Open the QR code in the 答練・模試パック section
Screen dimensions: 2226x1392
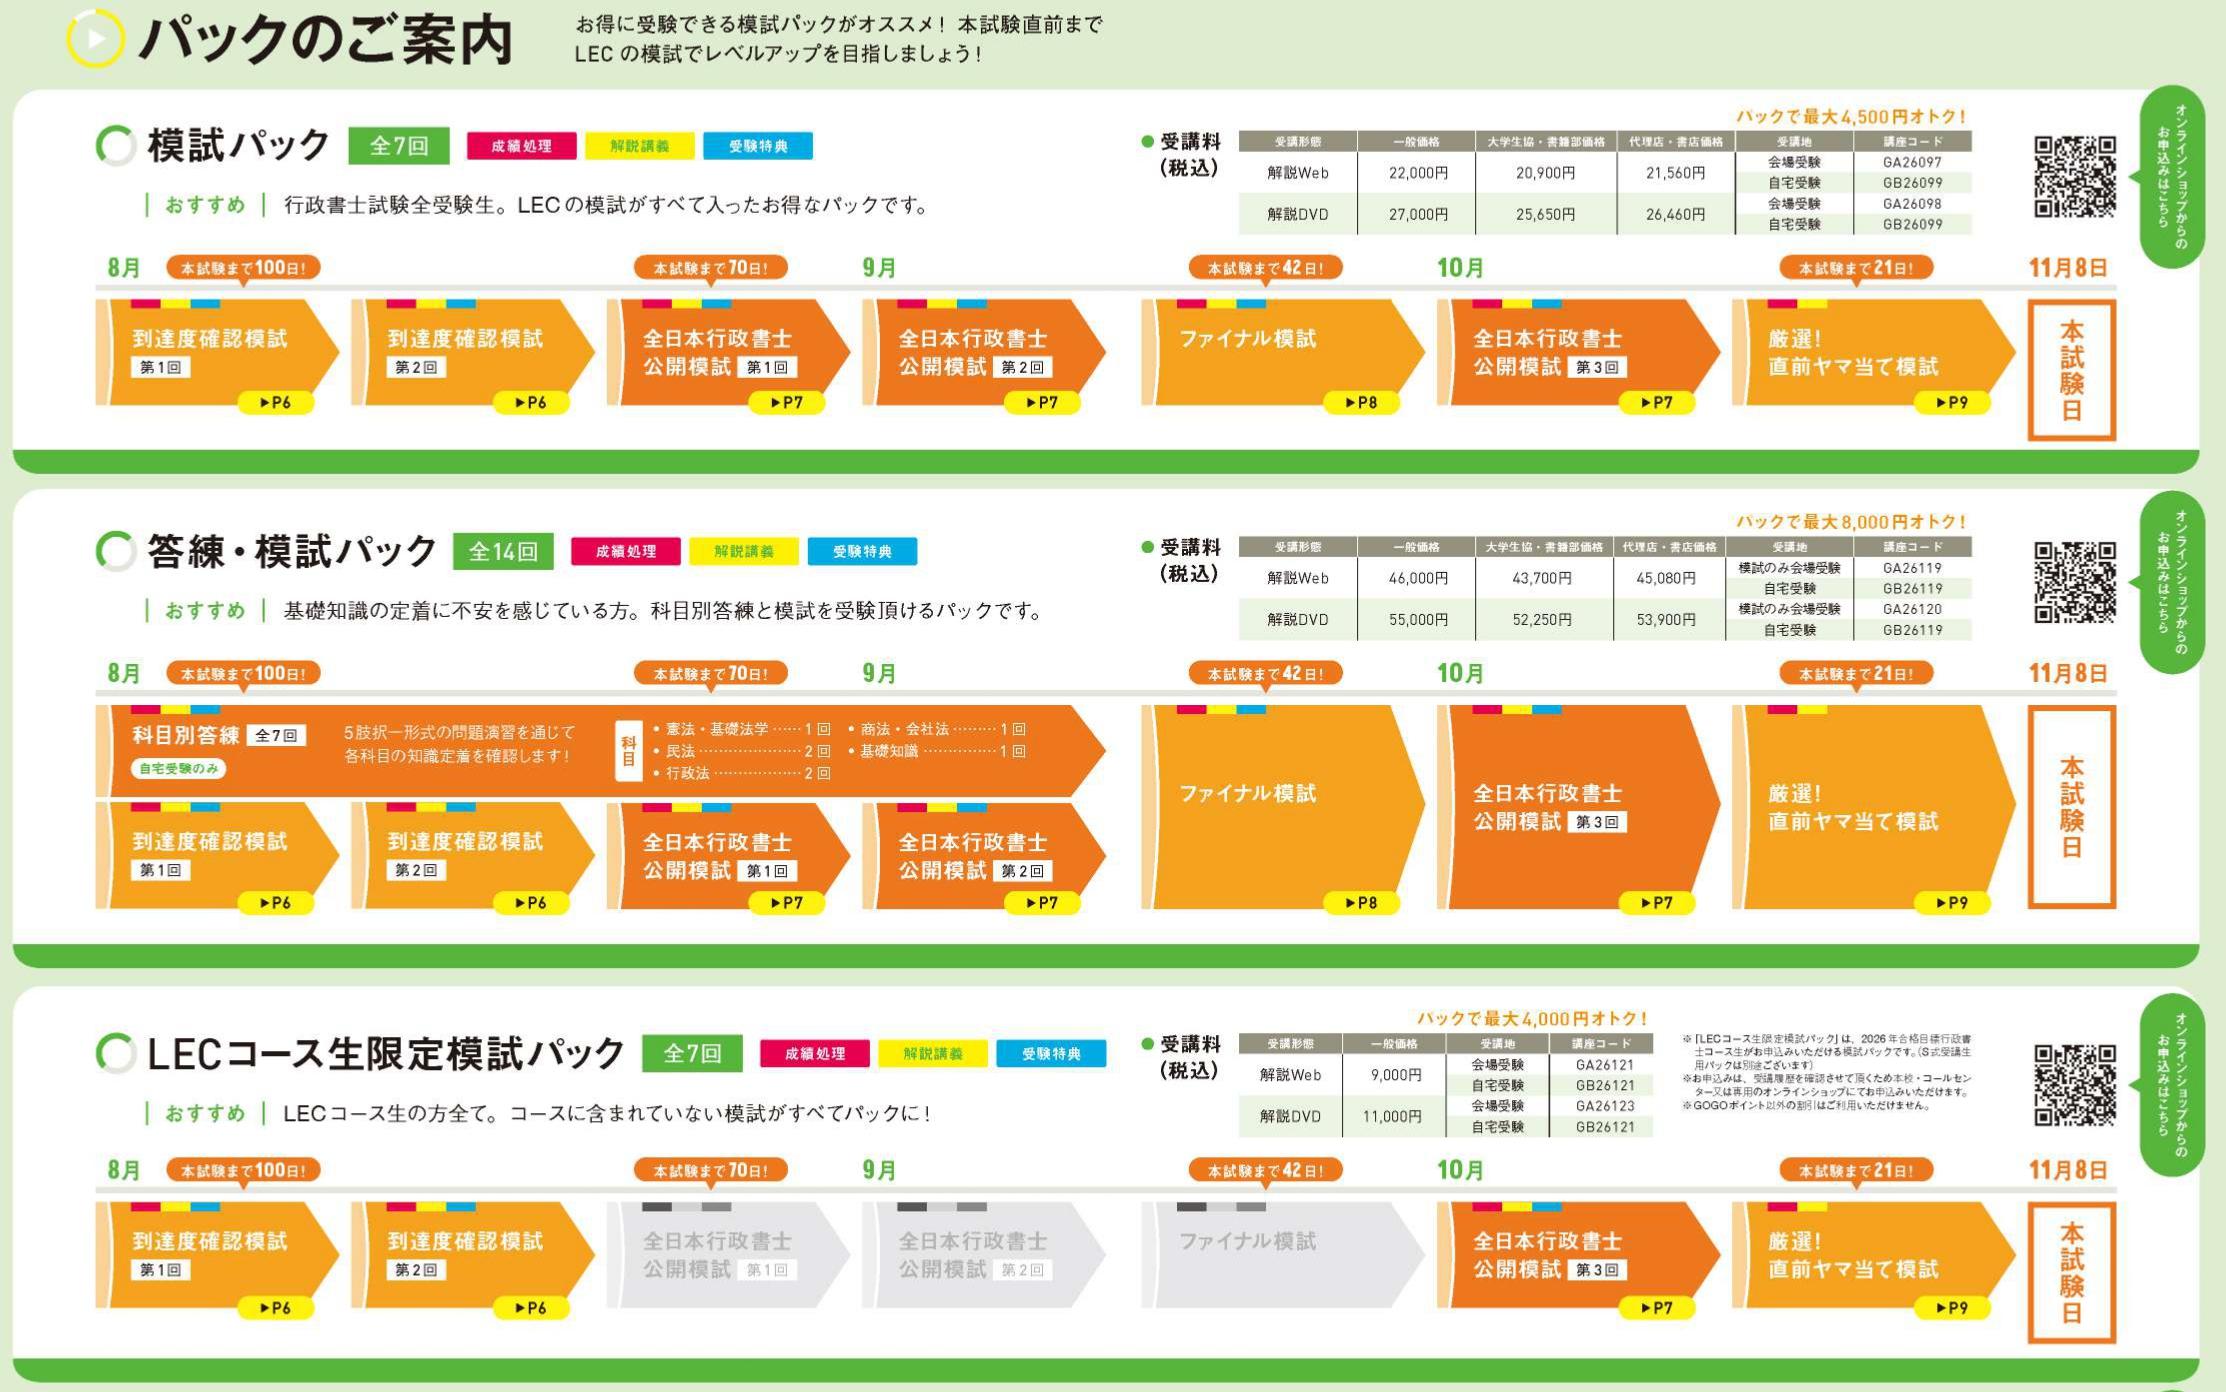pos(2075,582)
